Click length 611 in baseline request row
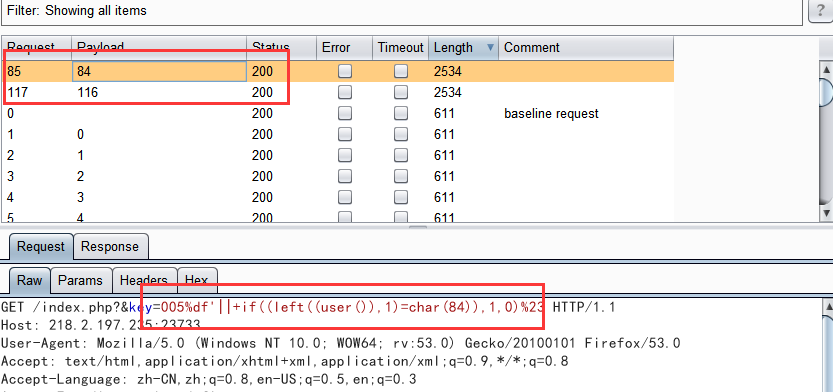 click(444, 114)
